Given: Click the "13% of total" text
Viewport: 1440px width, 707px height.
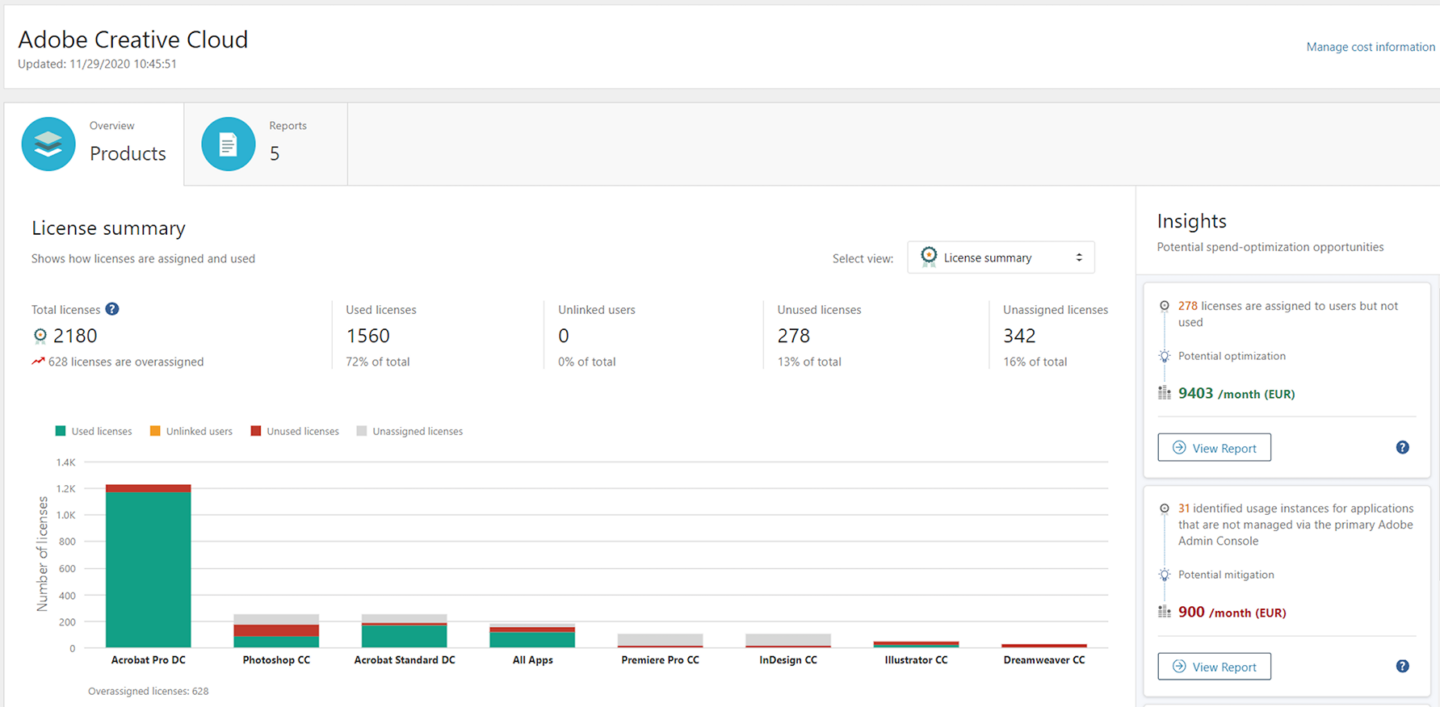Looking at the screenshot, I should pyautogui.click(x=809, y=362).
